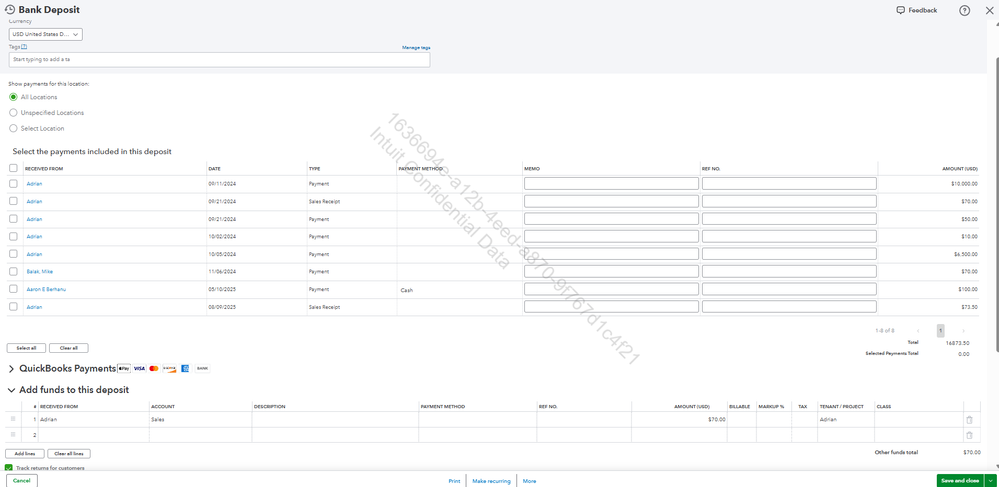Grab the drag handle for line 1
Screen dimensions: 999x487
point(13,419)
